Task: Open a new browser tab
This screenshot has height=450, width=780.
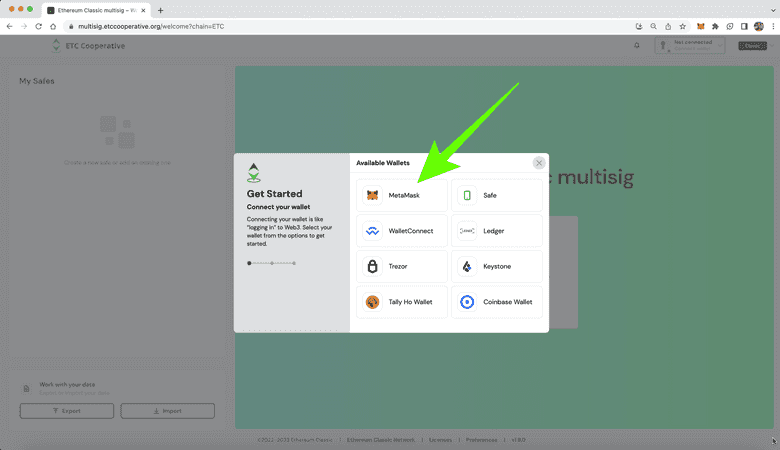Action: tap(160, 9)
